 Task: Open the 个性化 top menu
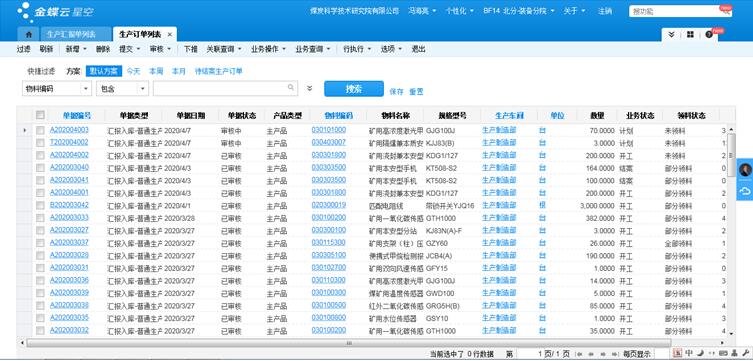(x=460, y=11)
